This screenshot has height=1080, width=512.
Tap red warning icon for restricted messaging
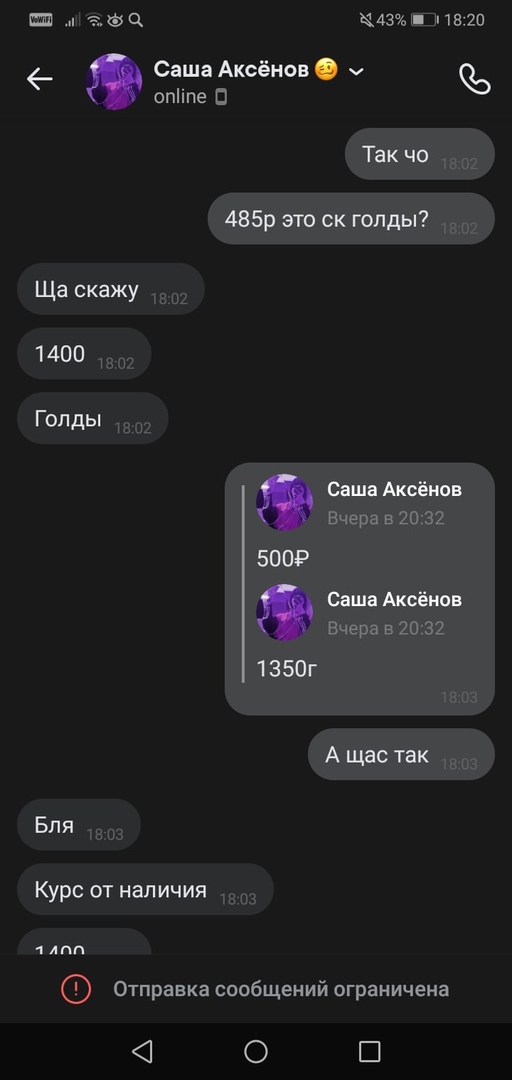click(76, 989)
